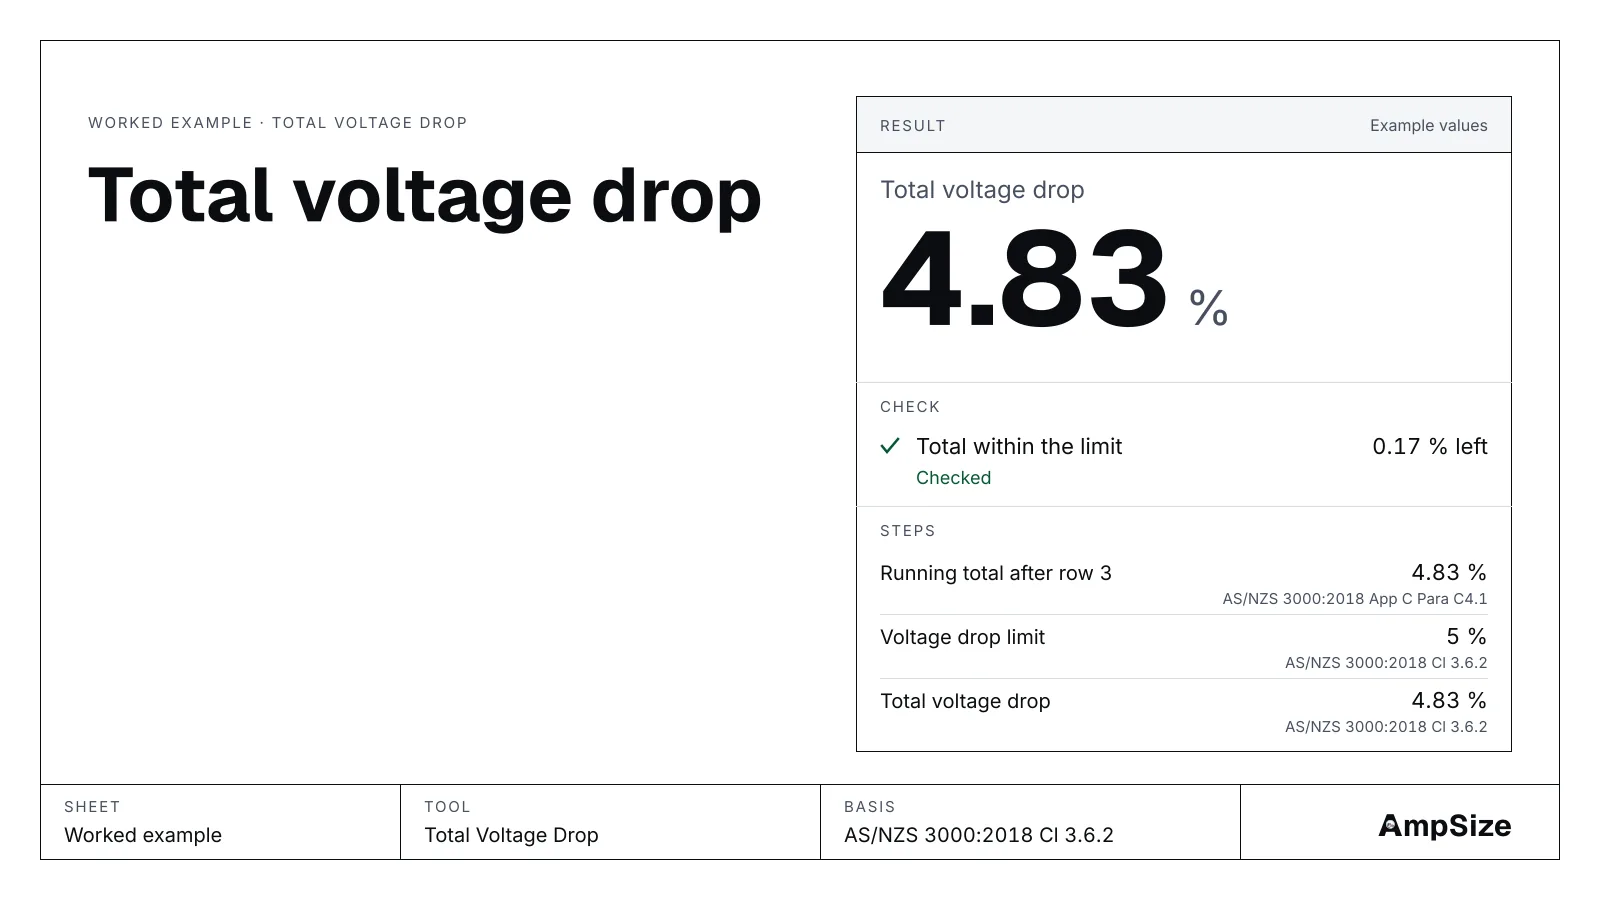Click the CHECK section label
Image resolution: width=1600 pixels, height=900 pixels.
[x=910, y=407]
